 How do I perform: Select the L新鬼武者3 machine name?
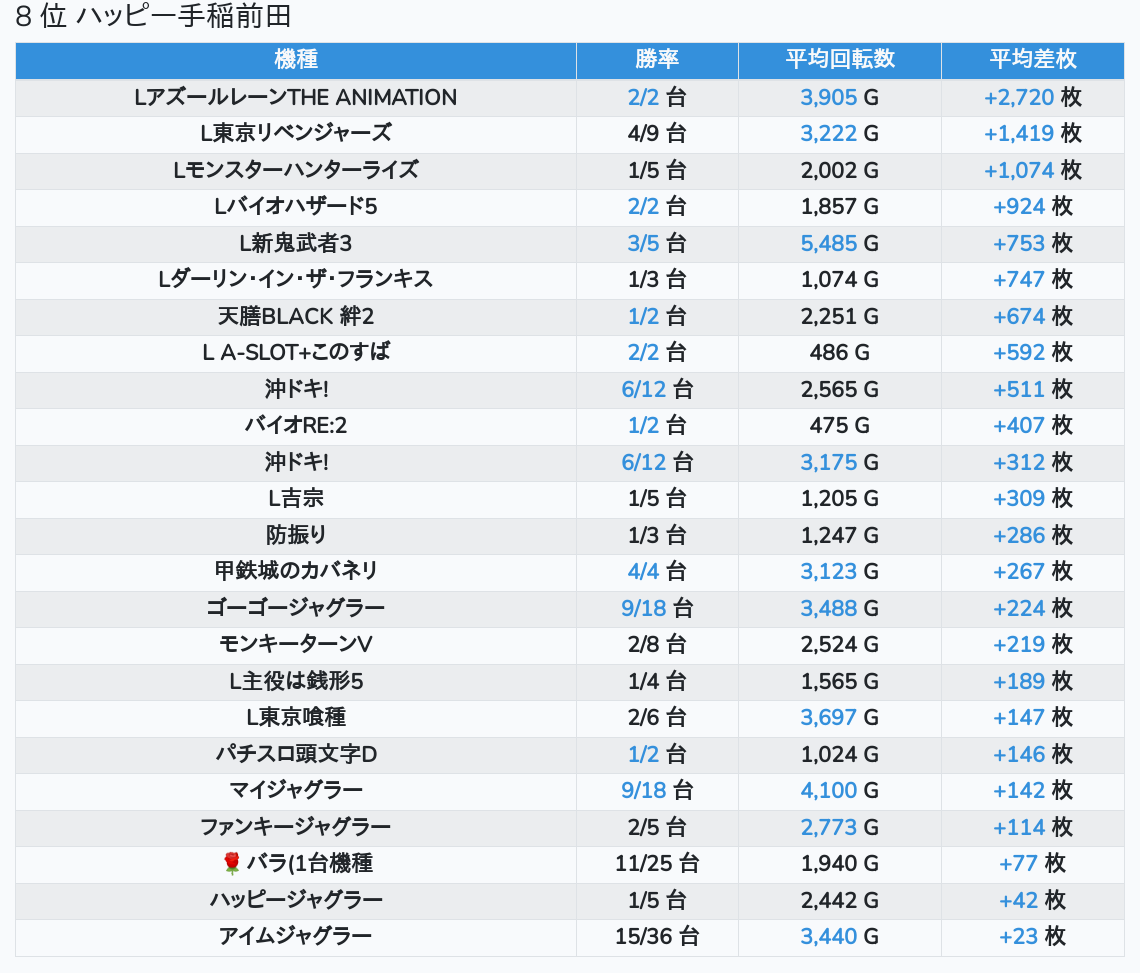[296, 243]
